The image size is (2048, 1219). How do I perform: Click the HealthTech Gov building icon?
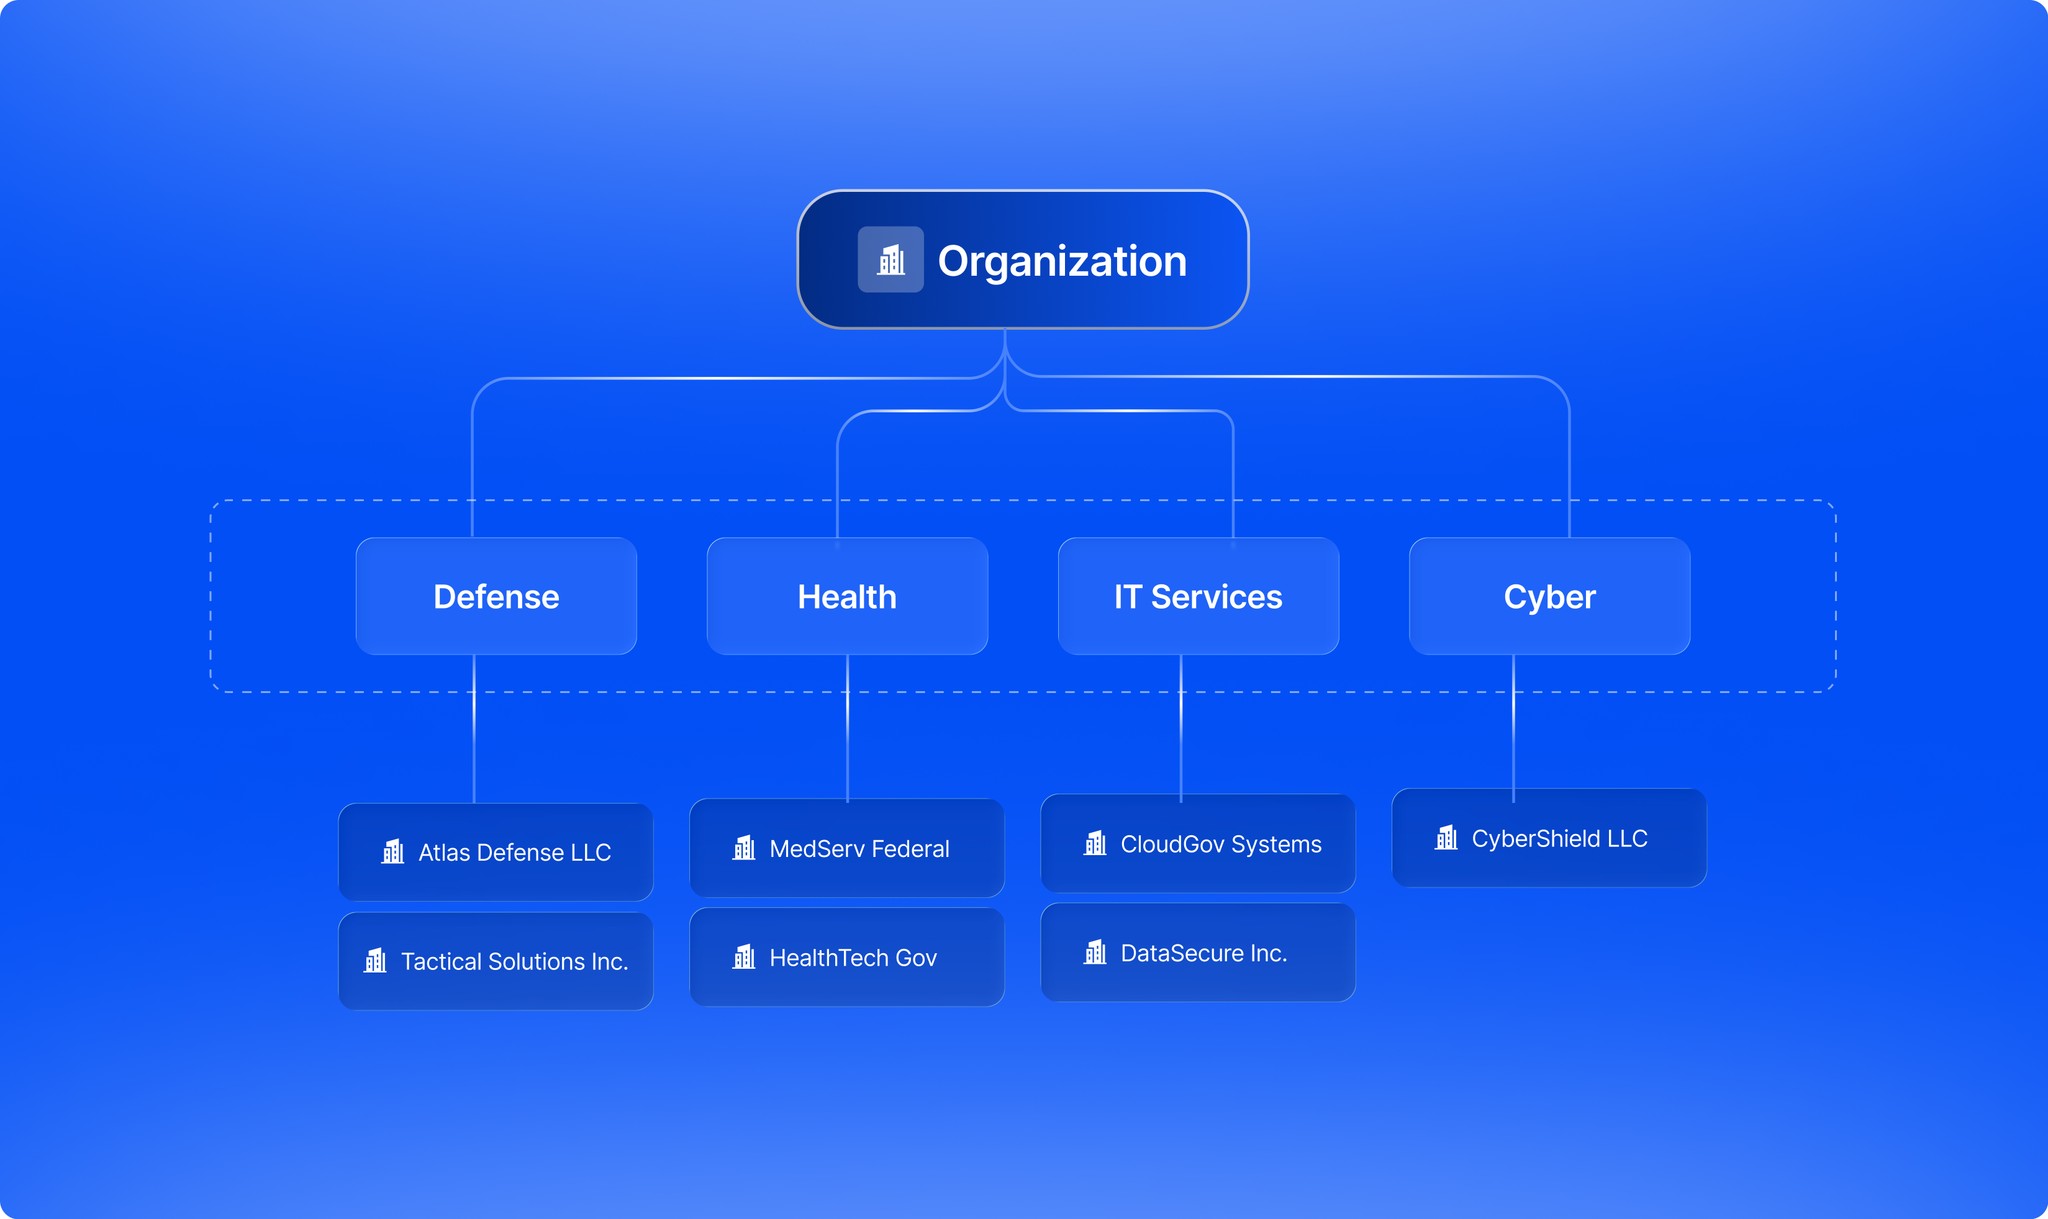744,957
